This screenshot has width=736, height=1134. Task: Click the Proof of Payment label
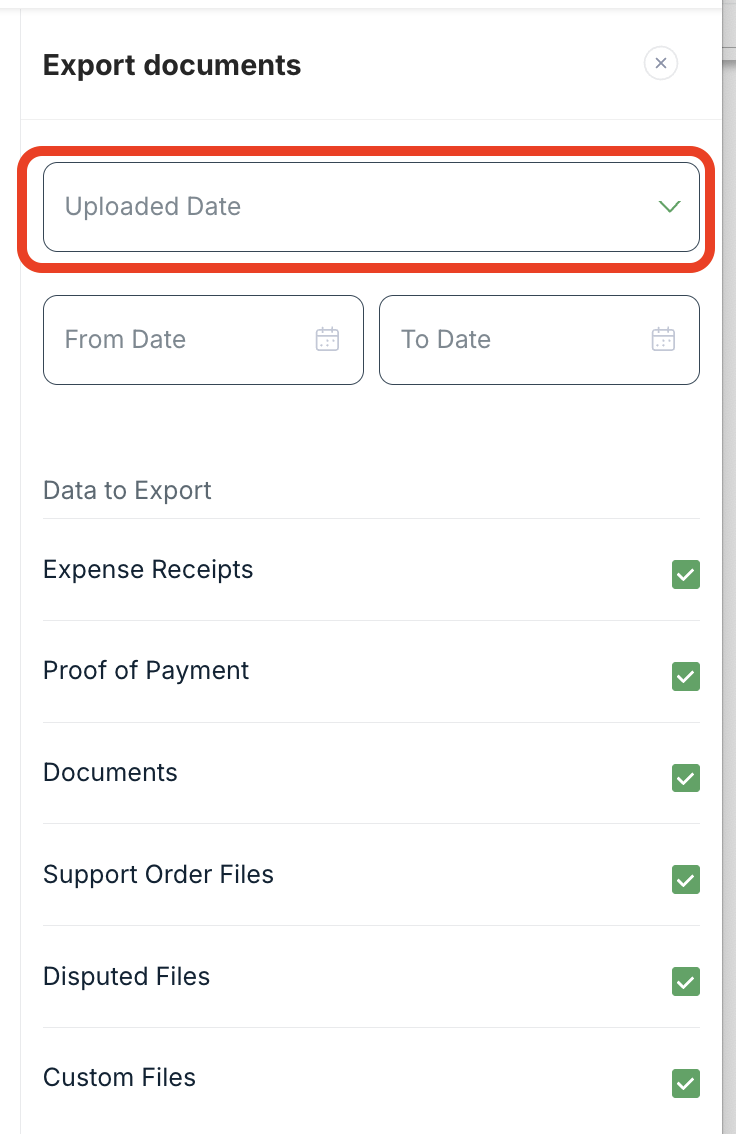[x=146, y=671]
